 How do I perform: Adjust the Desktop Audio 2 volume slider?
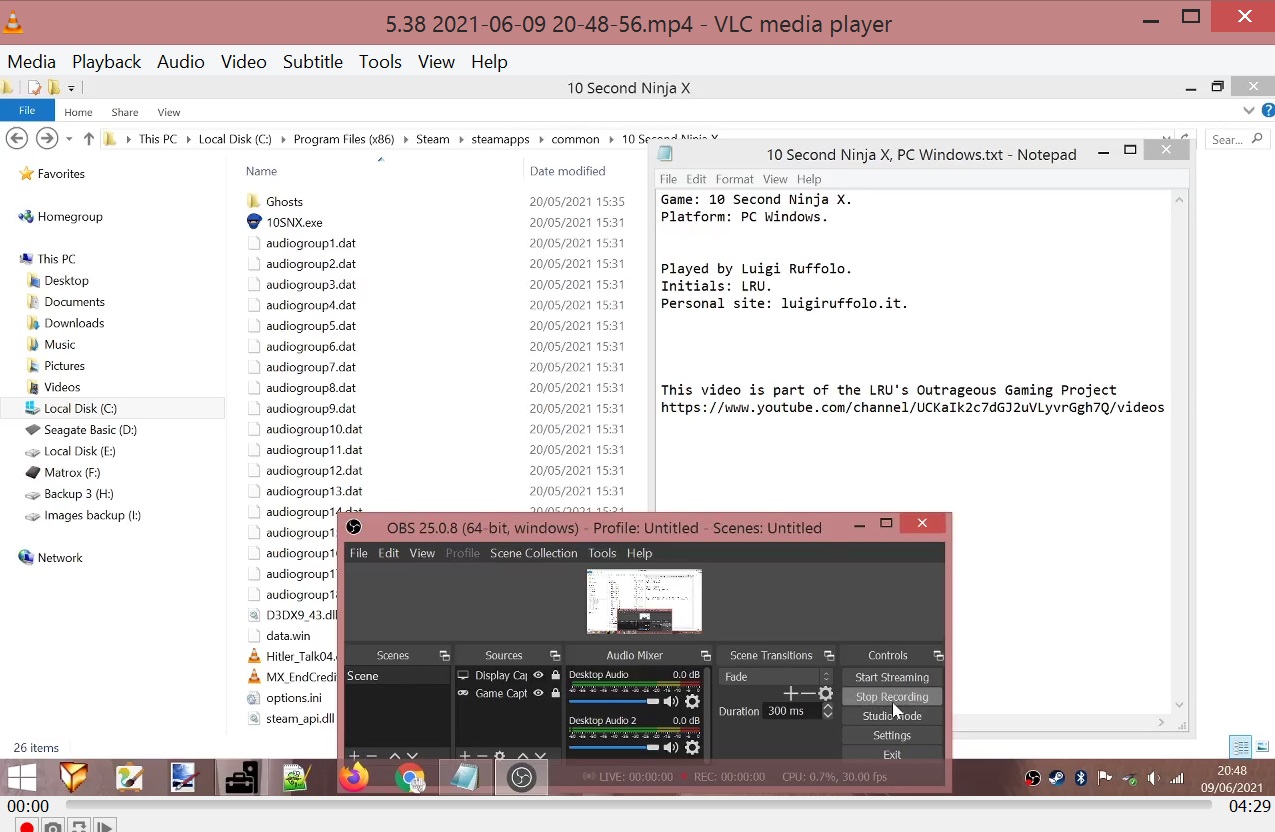[614, 747]
